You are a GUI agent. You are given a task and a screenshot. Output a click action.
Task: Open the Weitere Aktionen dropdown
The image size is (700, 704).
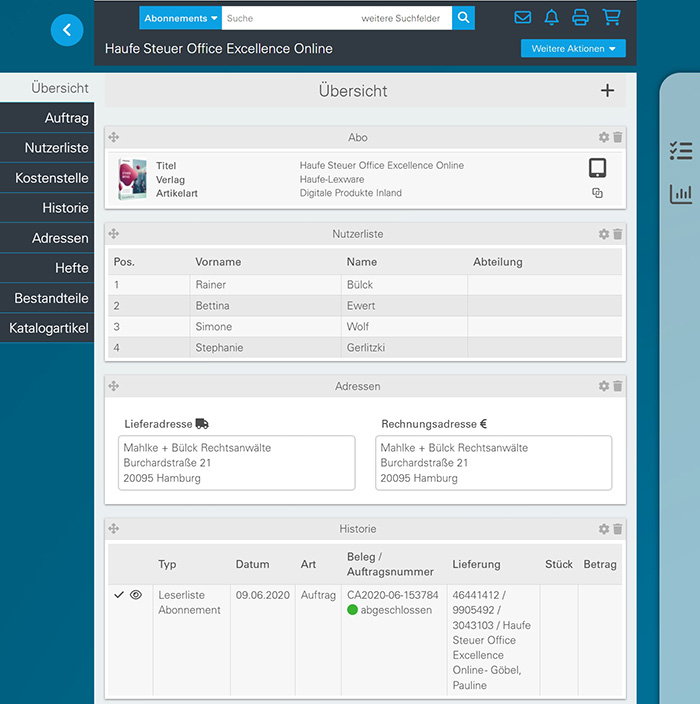pyautogui.click(x=573, y=48)
